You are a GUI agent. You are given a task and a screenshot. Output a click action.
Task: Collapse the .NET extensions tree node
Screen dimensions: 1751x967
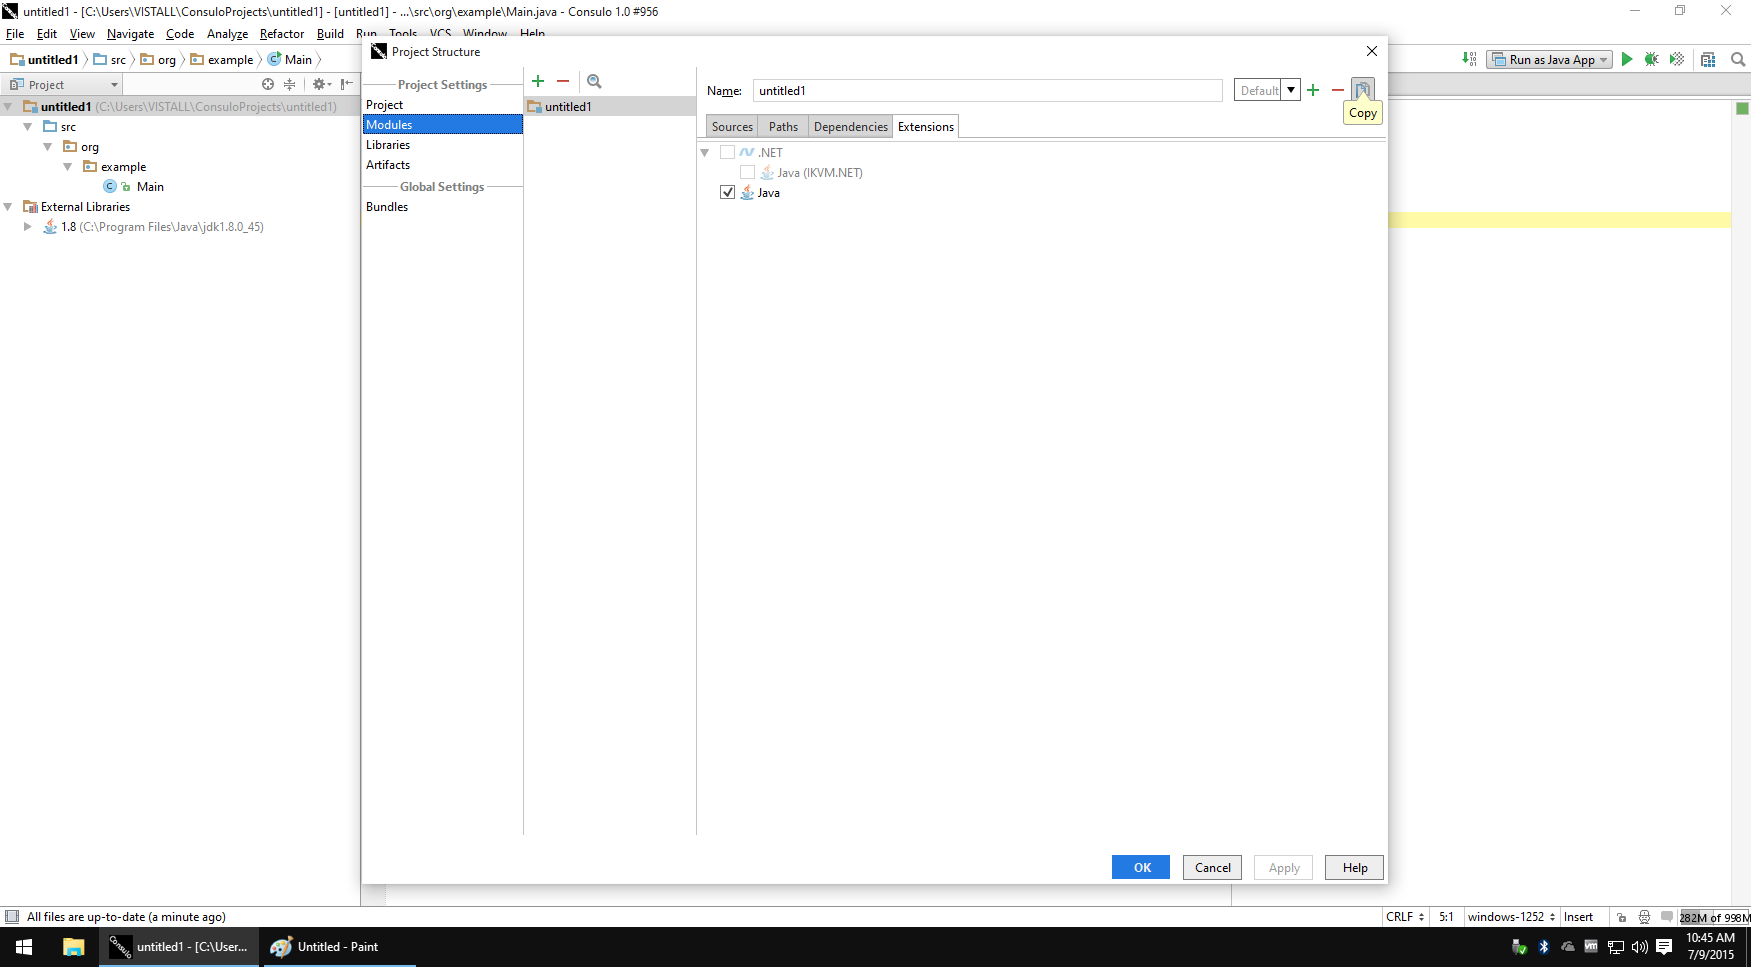pos(705,152)
